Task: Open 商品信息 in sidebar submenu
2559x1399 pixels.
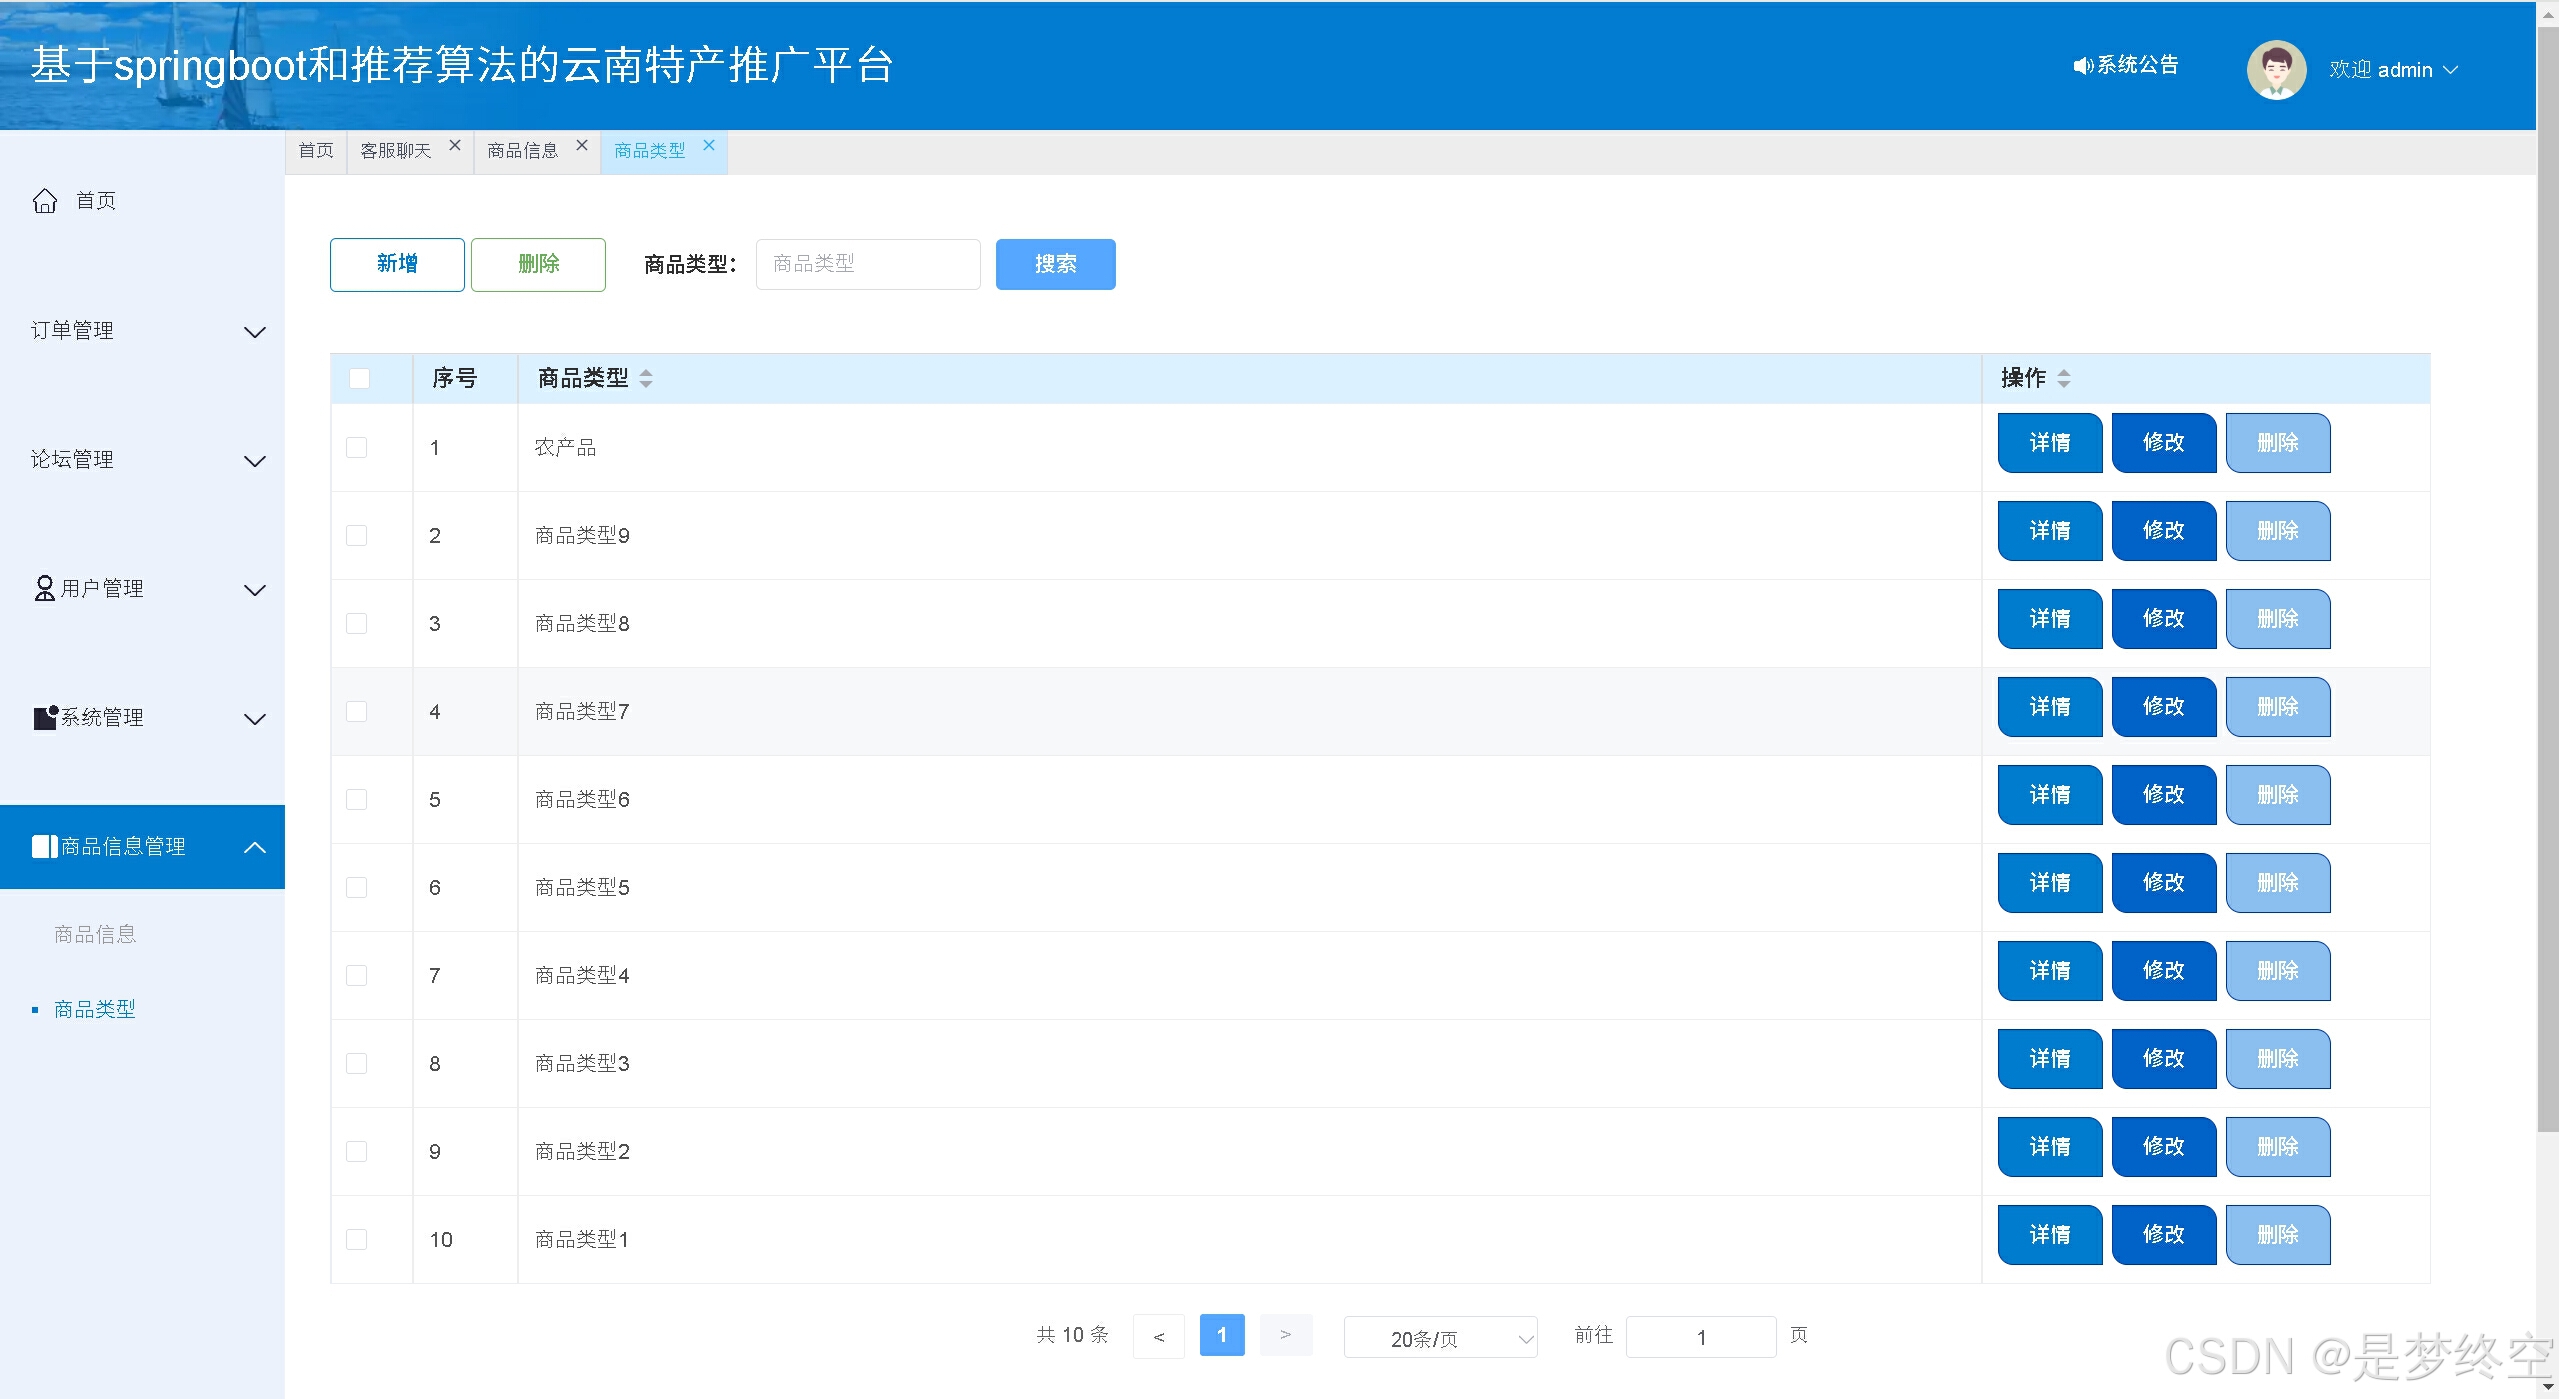Action: (x=95, y=934)
